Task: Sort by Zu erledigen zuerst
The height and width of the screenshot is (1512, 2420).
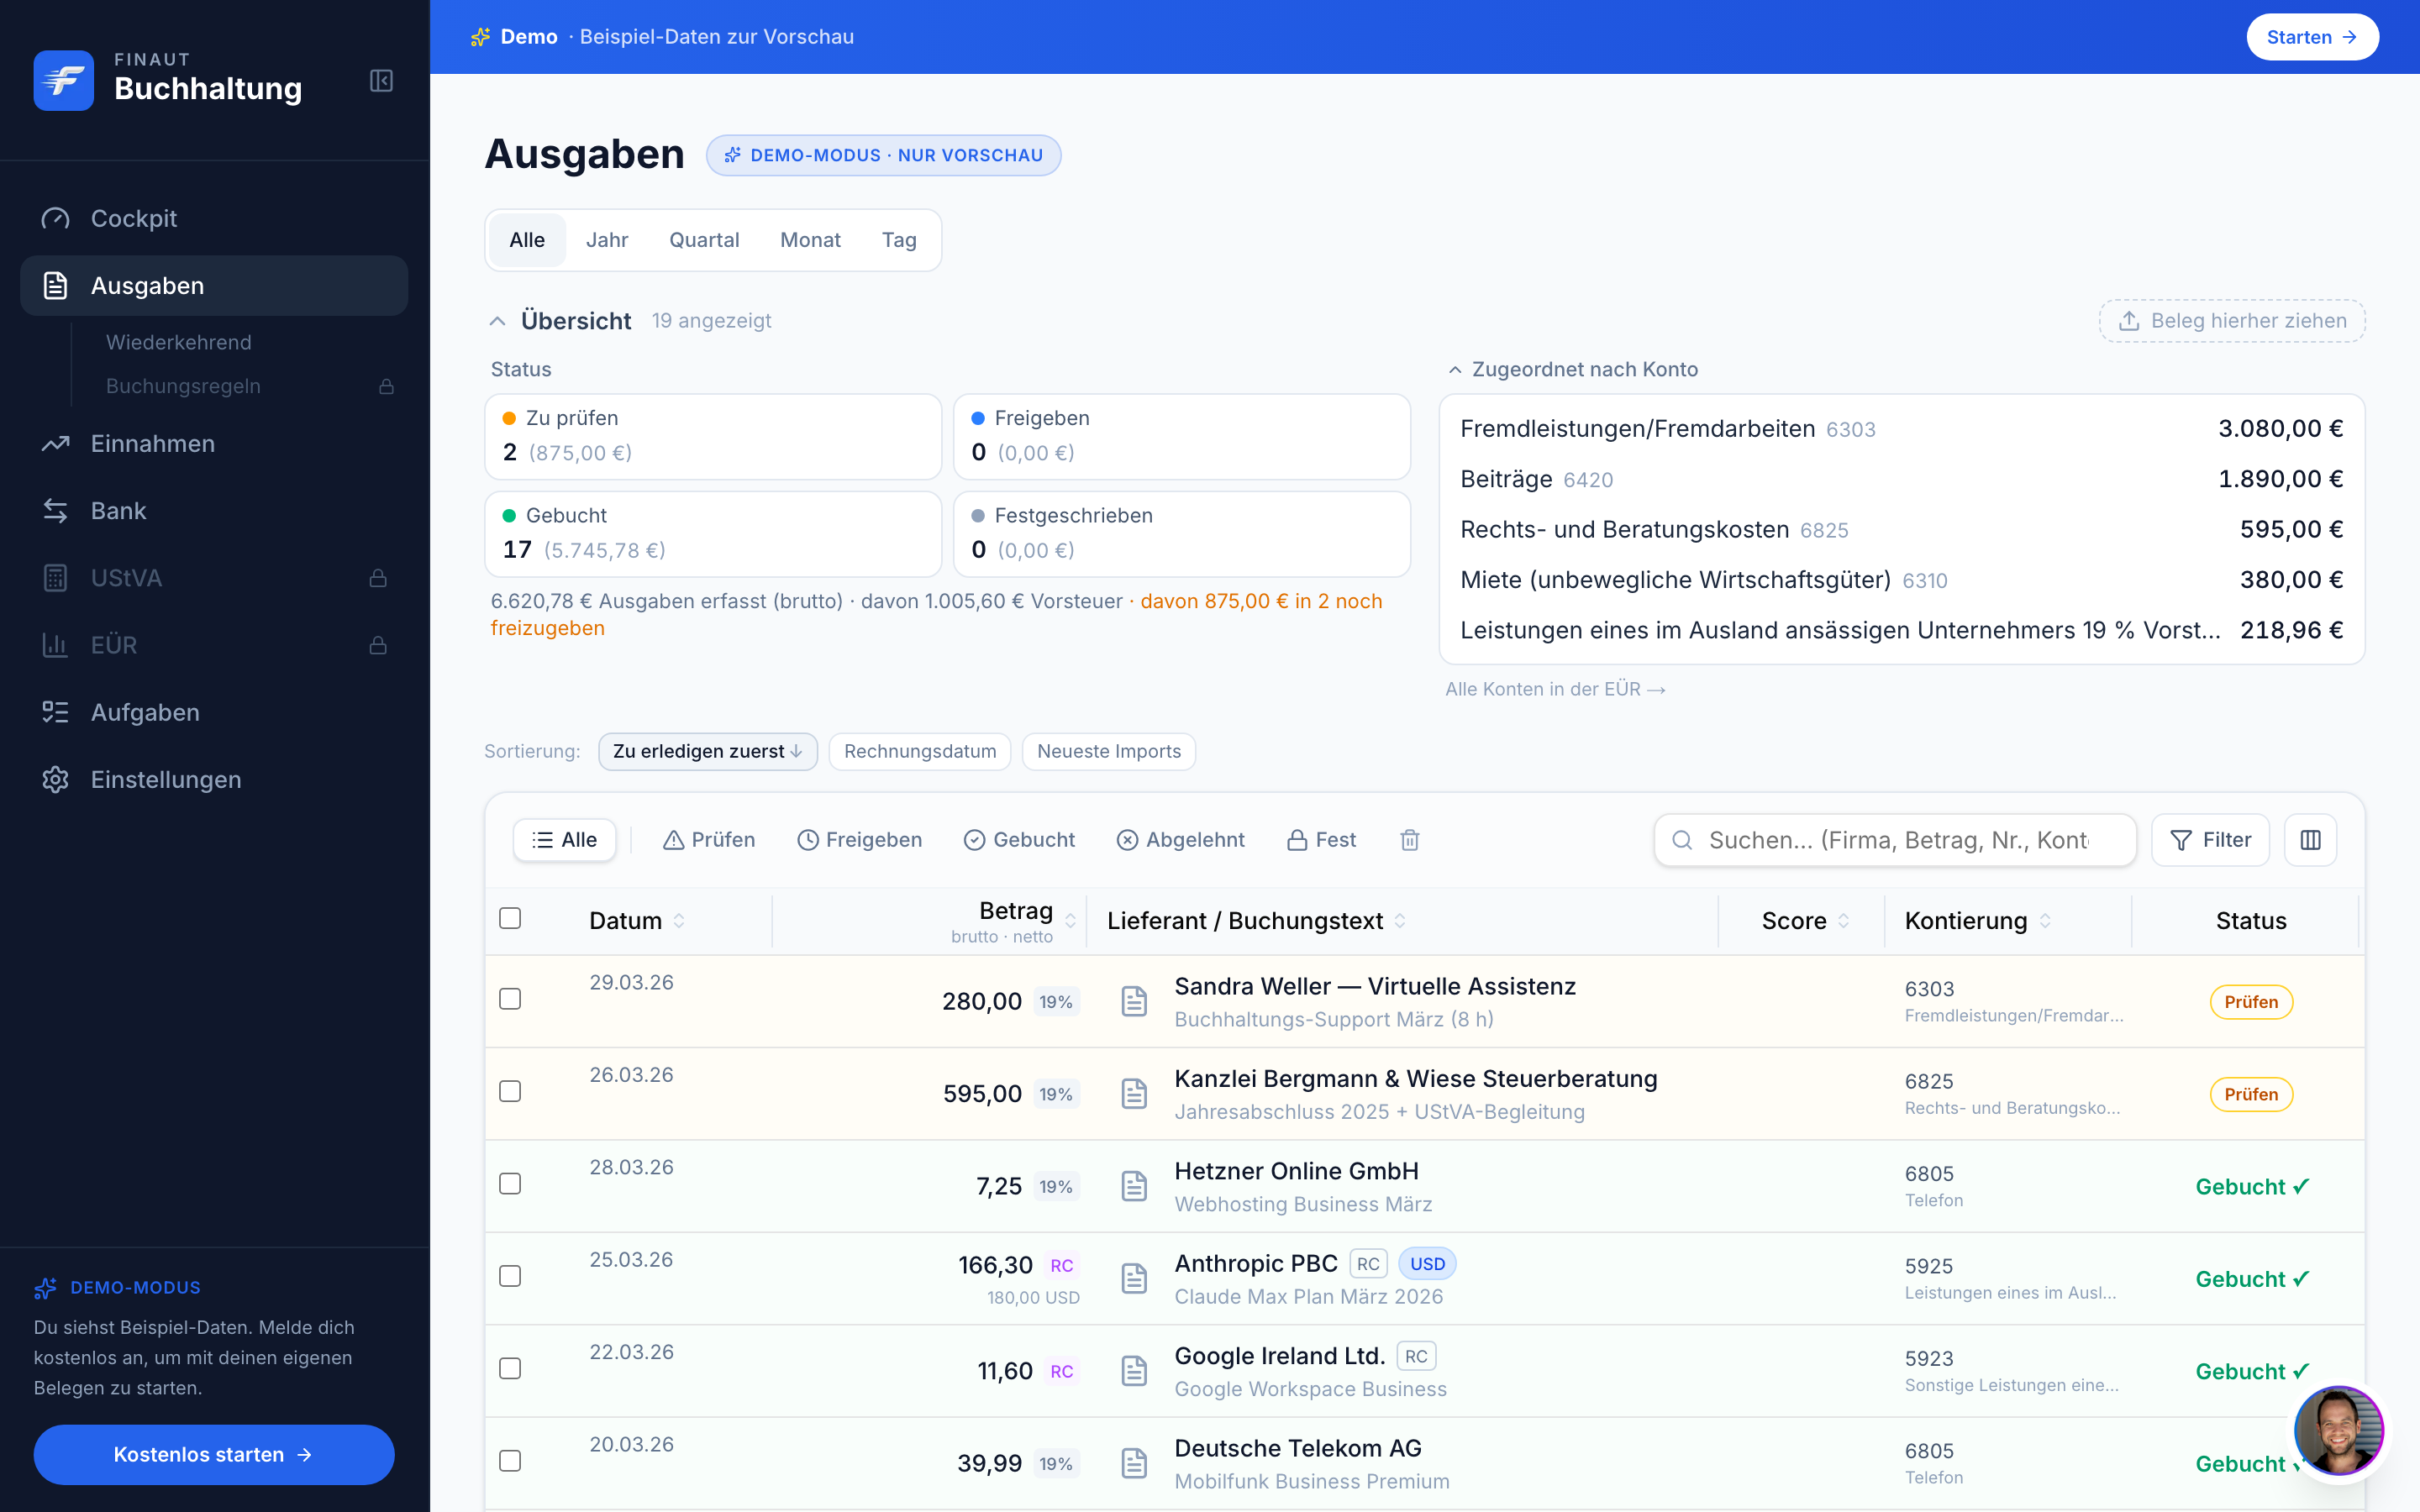Action: pos(708,751)
